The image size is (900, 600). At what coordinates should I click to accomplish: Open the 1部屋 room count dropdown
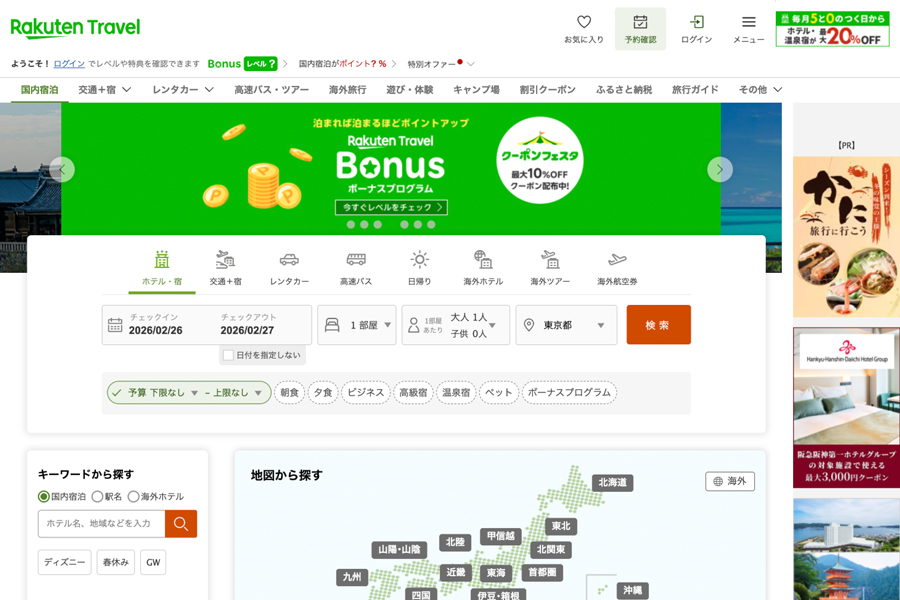tap(357, 325)
